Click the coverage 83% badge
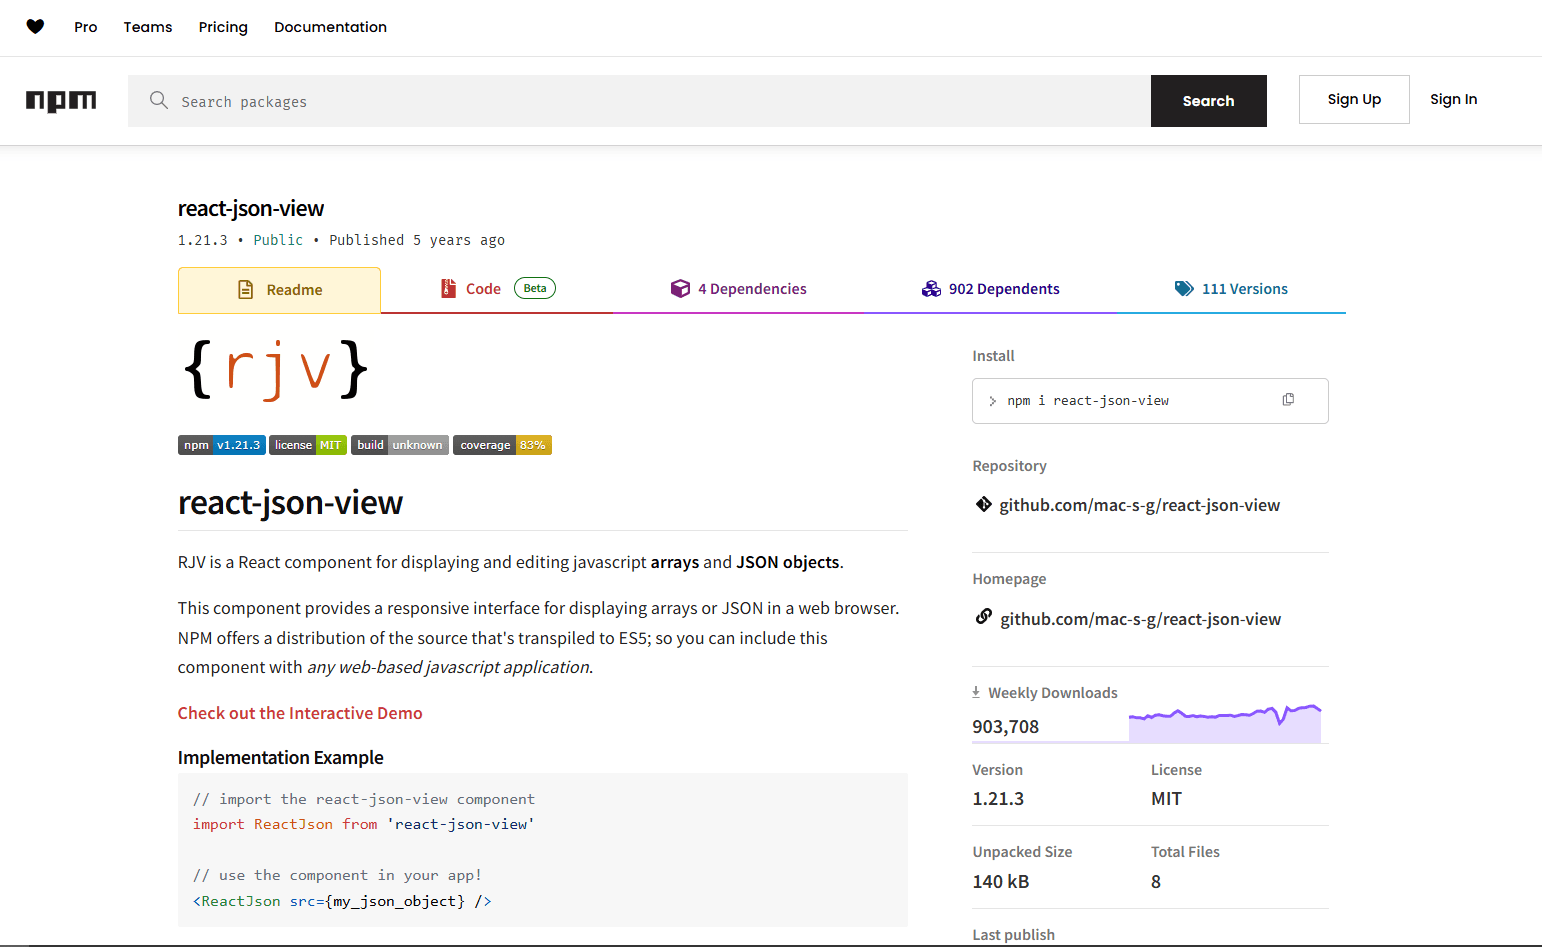This screenshot has width=1542, height=947. coord(502,444)
